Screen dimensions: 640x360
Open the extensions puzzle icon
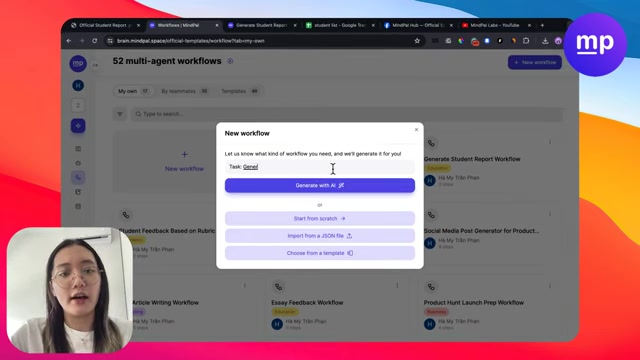coord(526,41)
